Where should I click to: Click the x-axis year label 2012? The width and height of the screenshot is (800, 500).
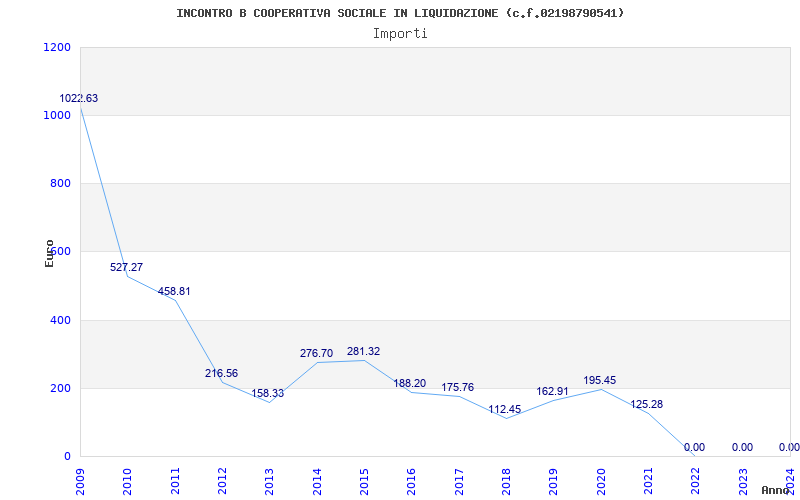[222, 481]
